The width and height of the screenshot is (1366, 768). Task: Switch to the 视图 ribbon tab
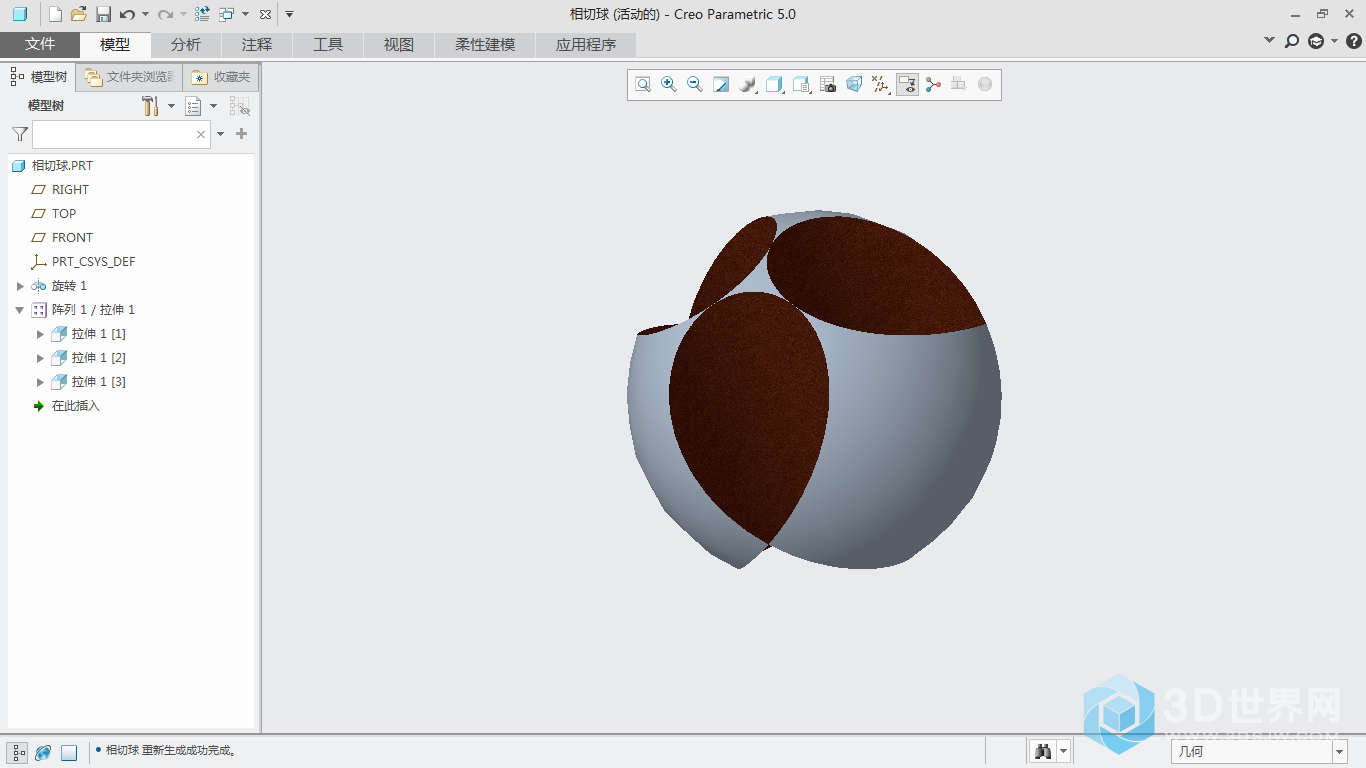399,45
